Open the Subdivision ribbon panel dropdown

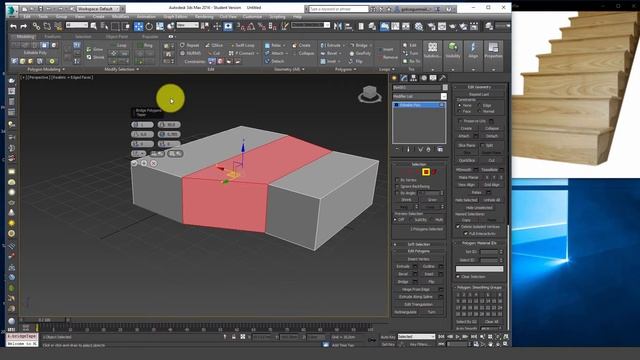433,70
